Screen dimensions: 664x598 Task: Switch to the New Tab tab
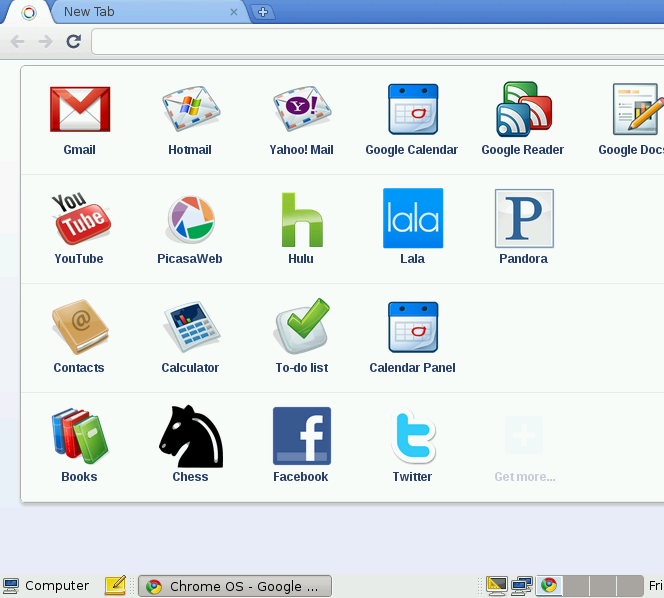click(x=150, y=12)
